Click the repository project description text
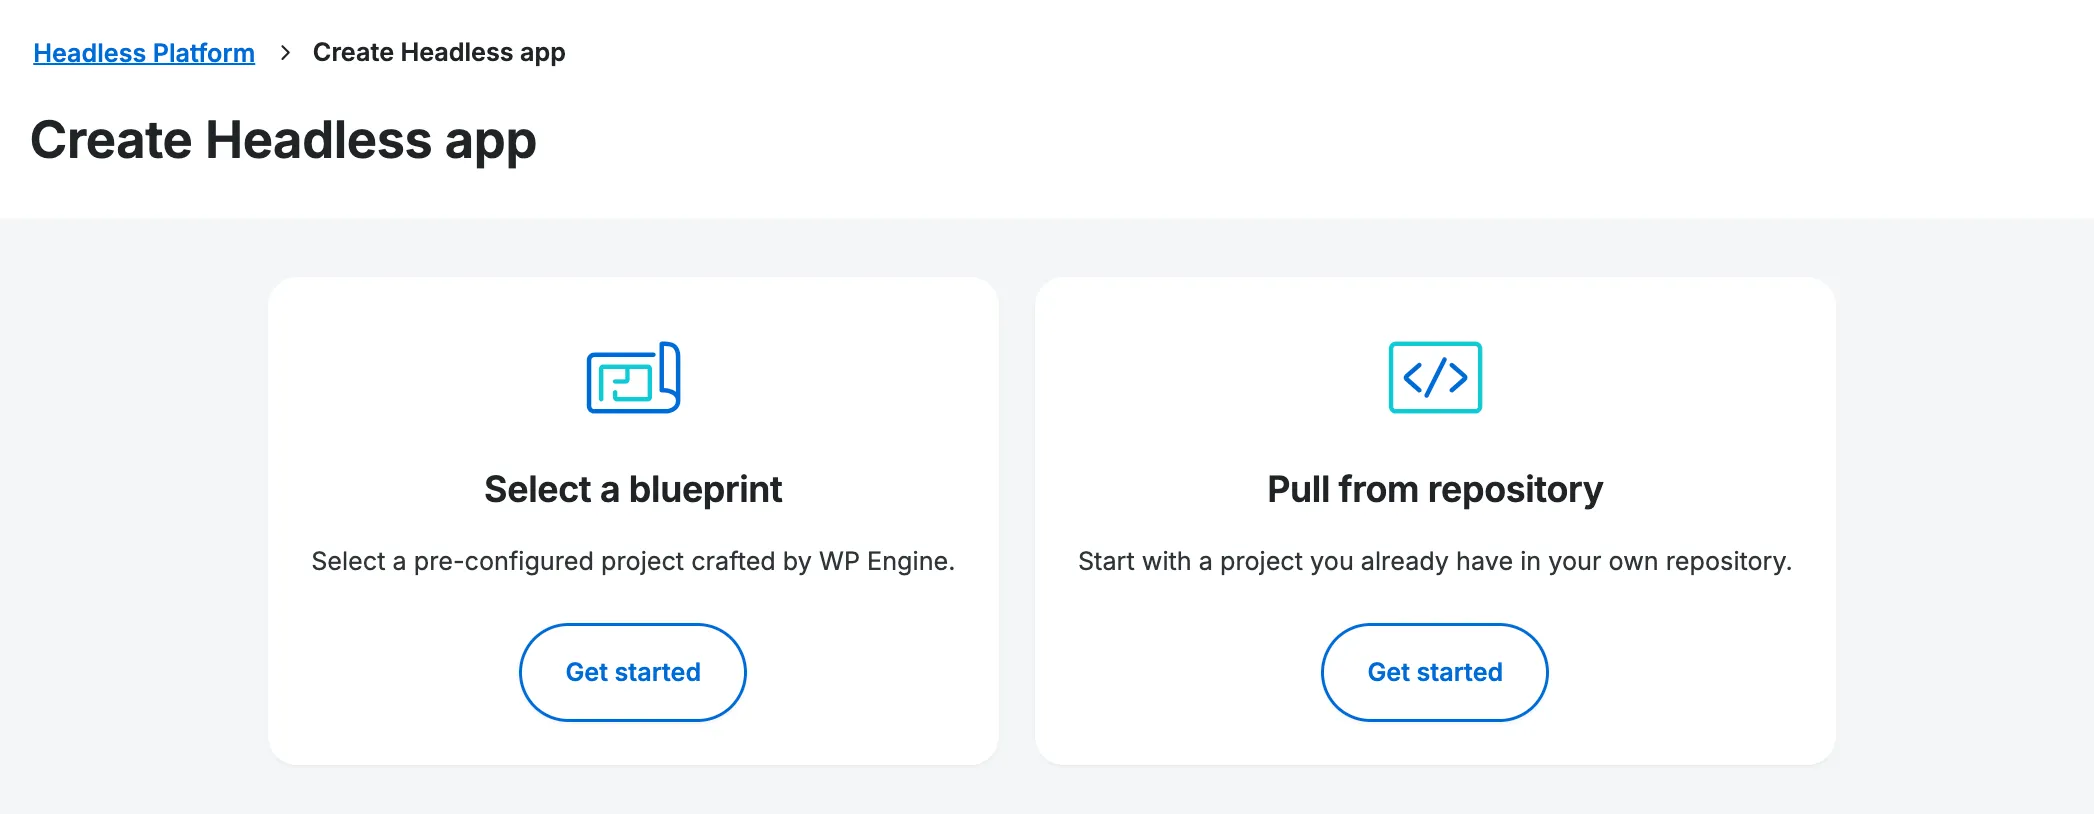This screenshot has height=814, width=2094. (1434, 561)
